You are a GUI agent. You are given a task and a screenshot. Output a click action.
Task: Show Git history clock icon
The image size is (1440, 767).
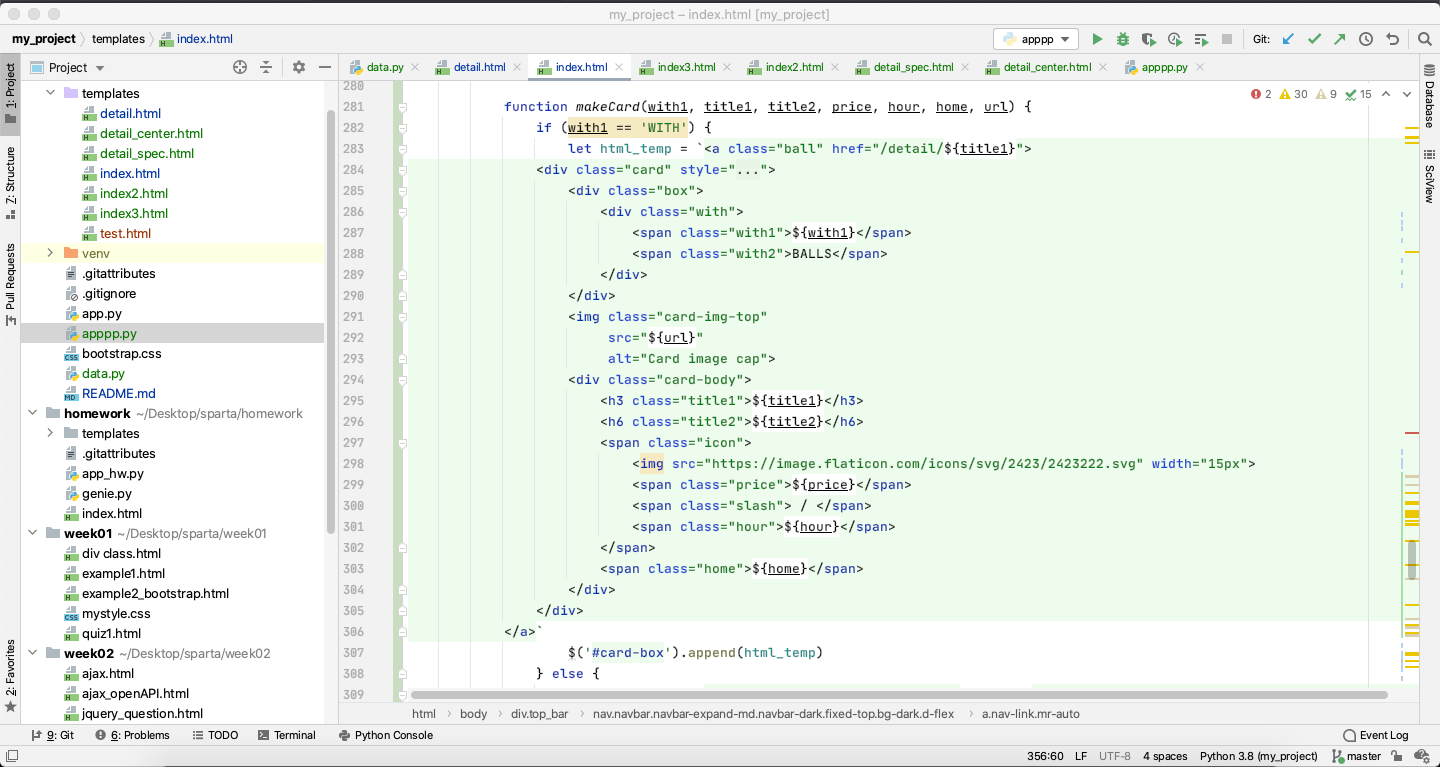[1366, 39]
